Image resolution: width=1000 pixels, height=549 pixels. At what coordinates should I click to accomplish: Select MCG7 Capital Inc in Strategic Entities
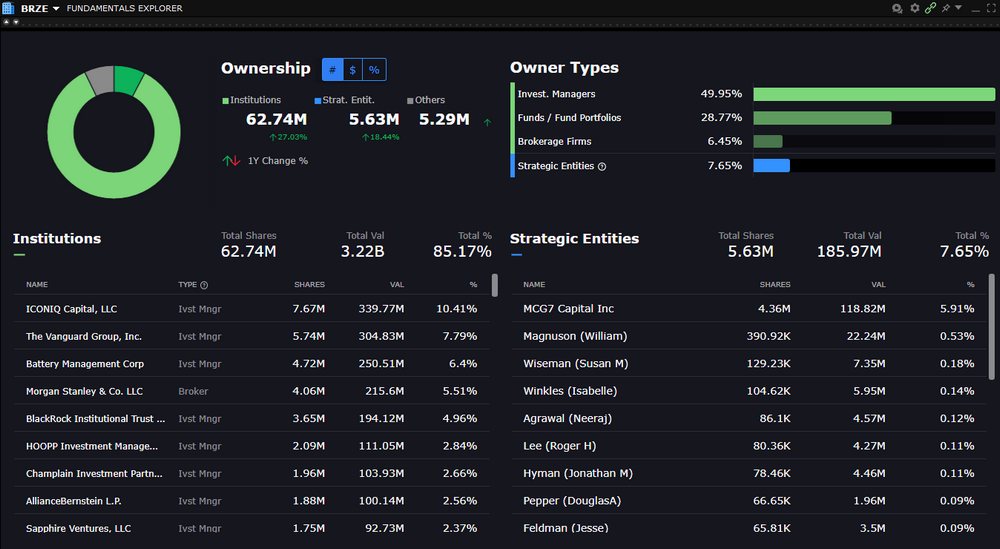coord(568,309)
